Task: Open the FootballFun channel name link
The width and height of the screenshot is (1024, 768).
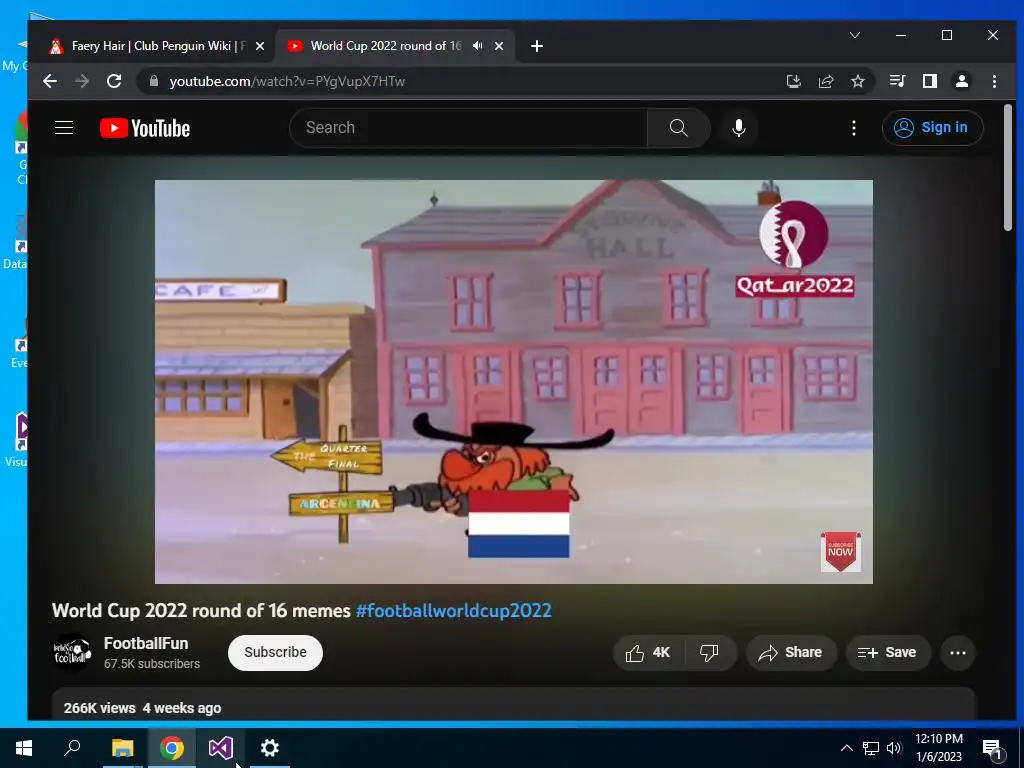Action: pos(146,643)
